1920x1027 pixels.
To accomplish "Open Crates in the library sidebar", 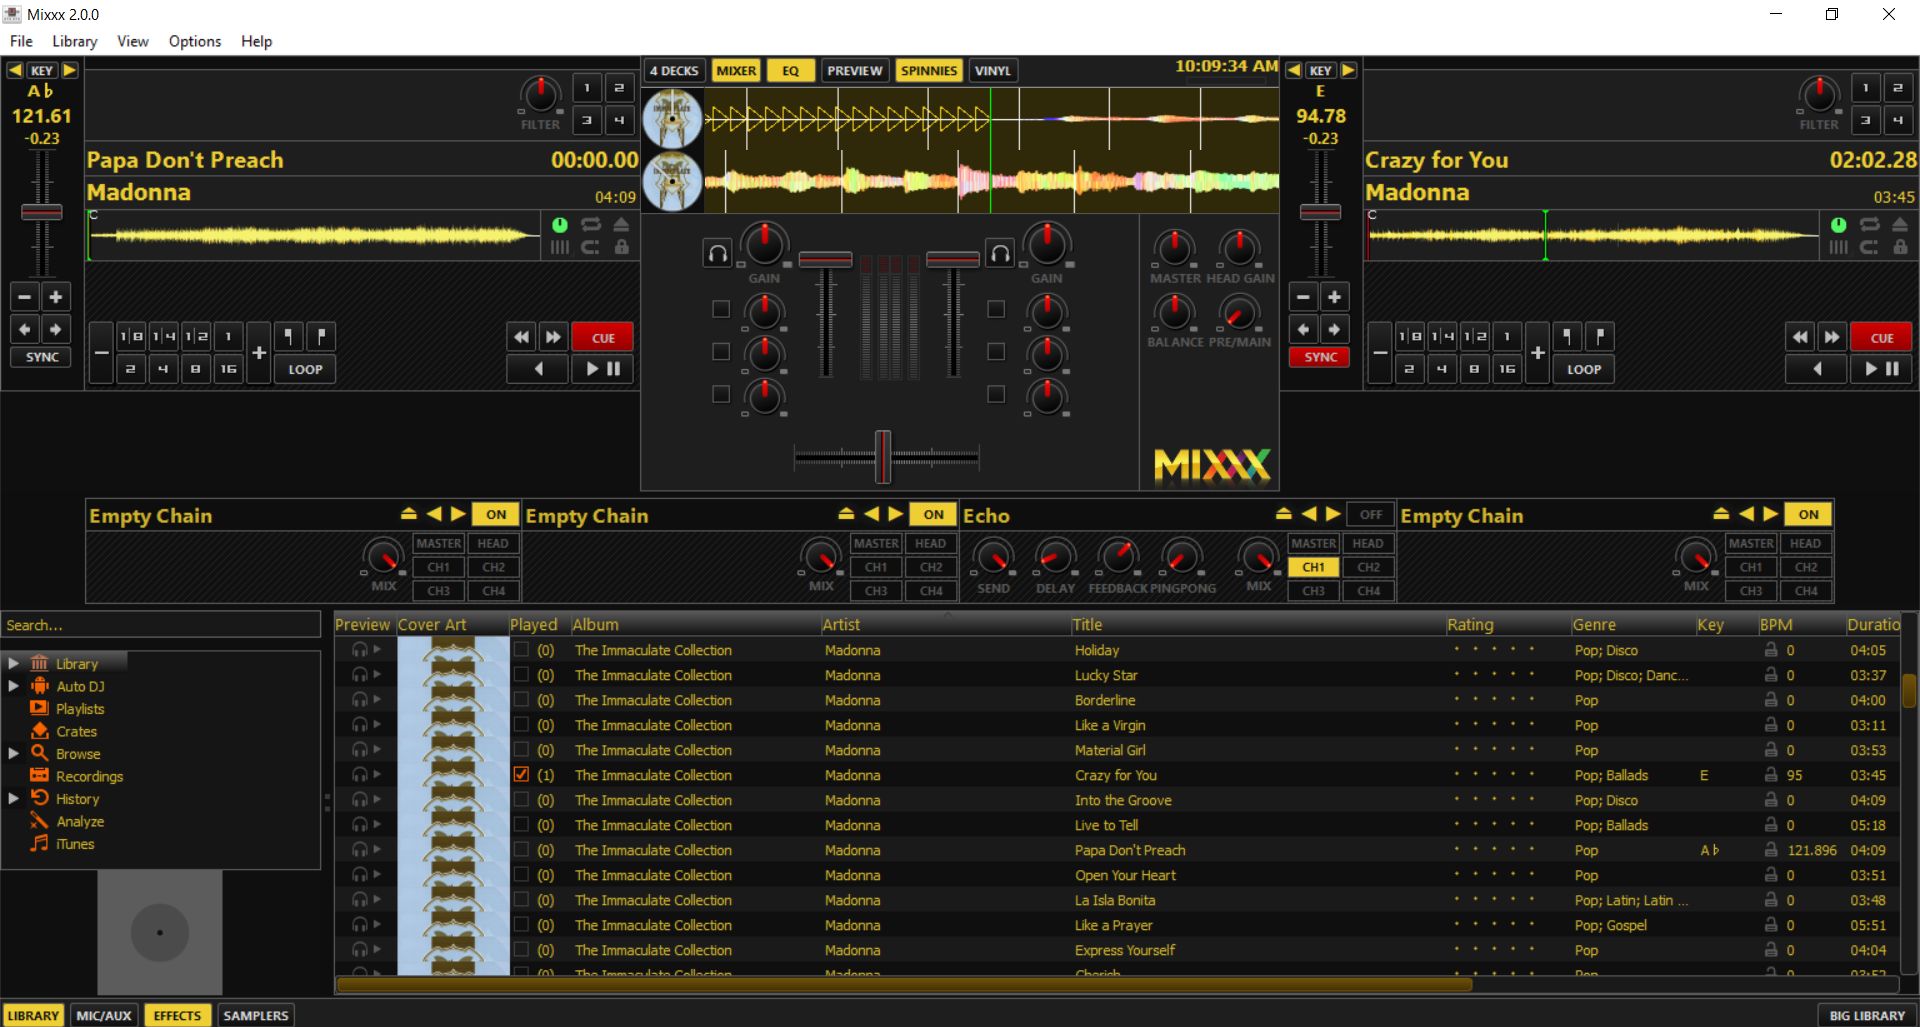I will coord(76,731).
